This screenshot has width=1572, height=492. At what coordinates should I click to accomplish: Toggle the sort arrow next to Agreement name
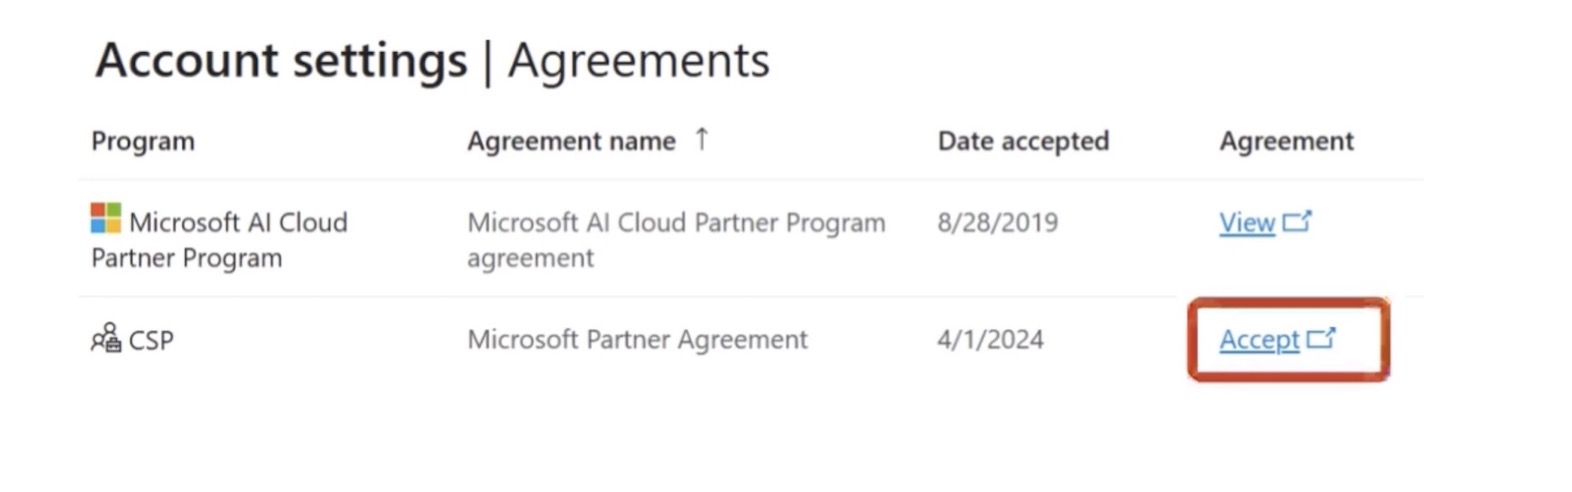point(702,139)
